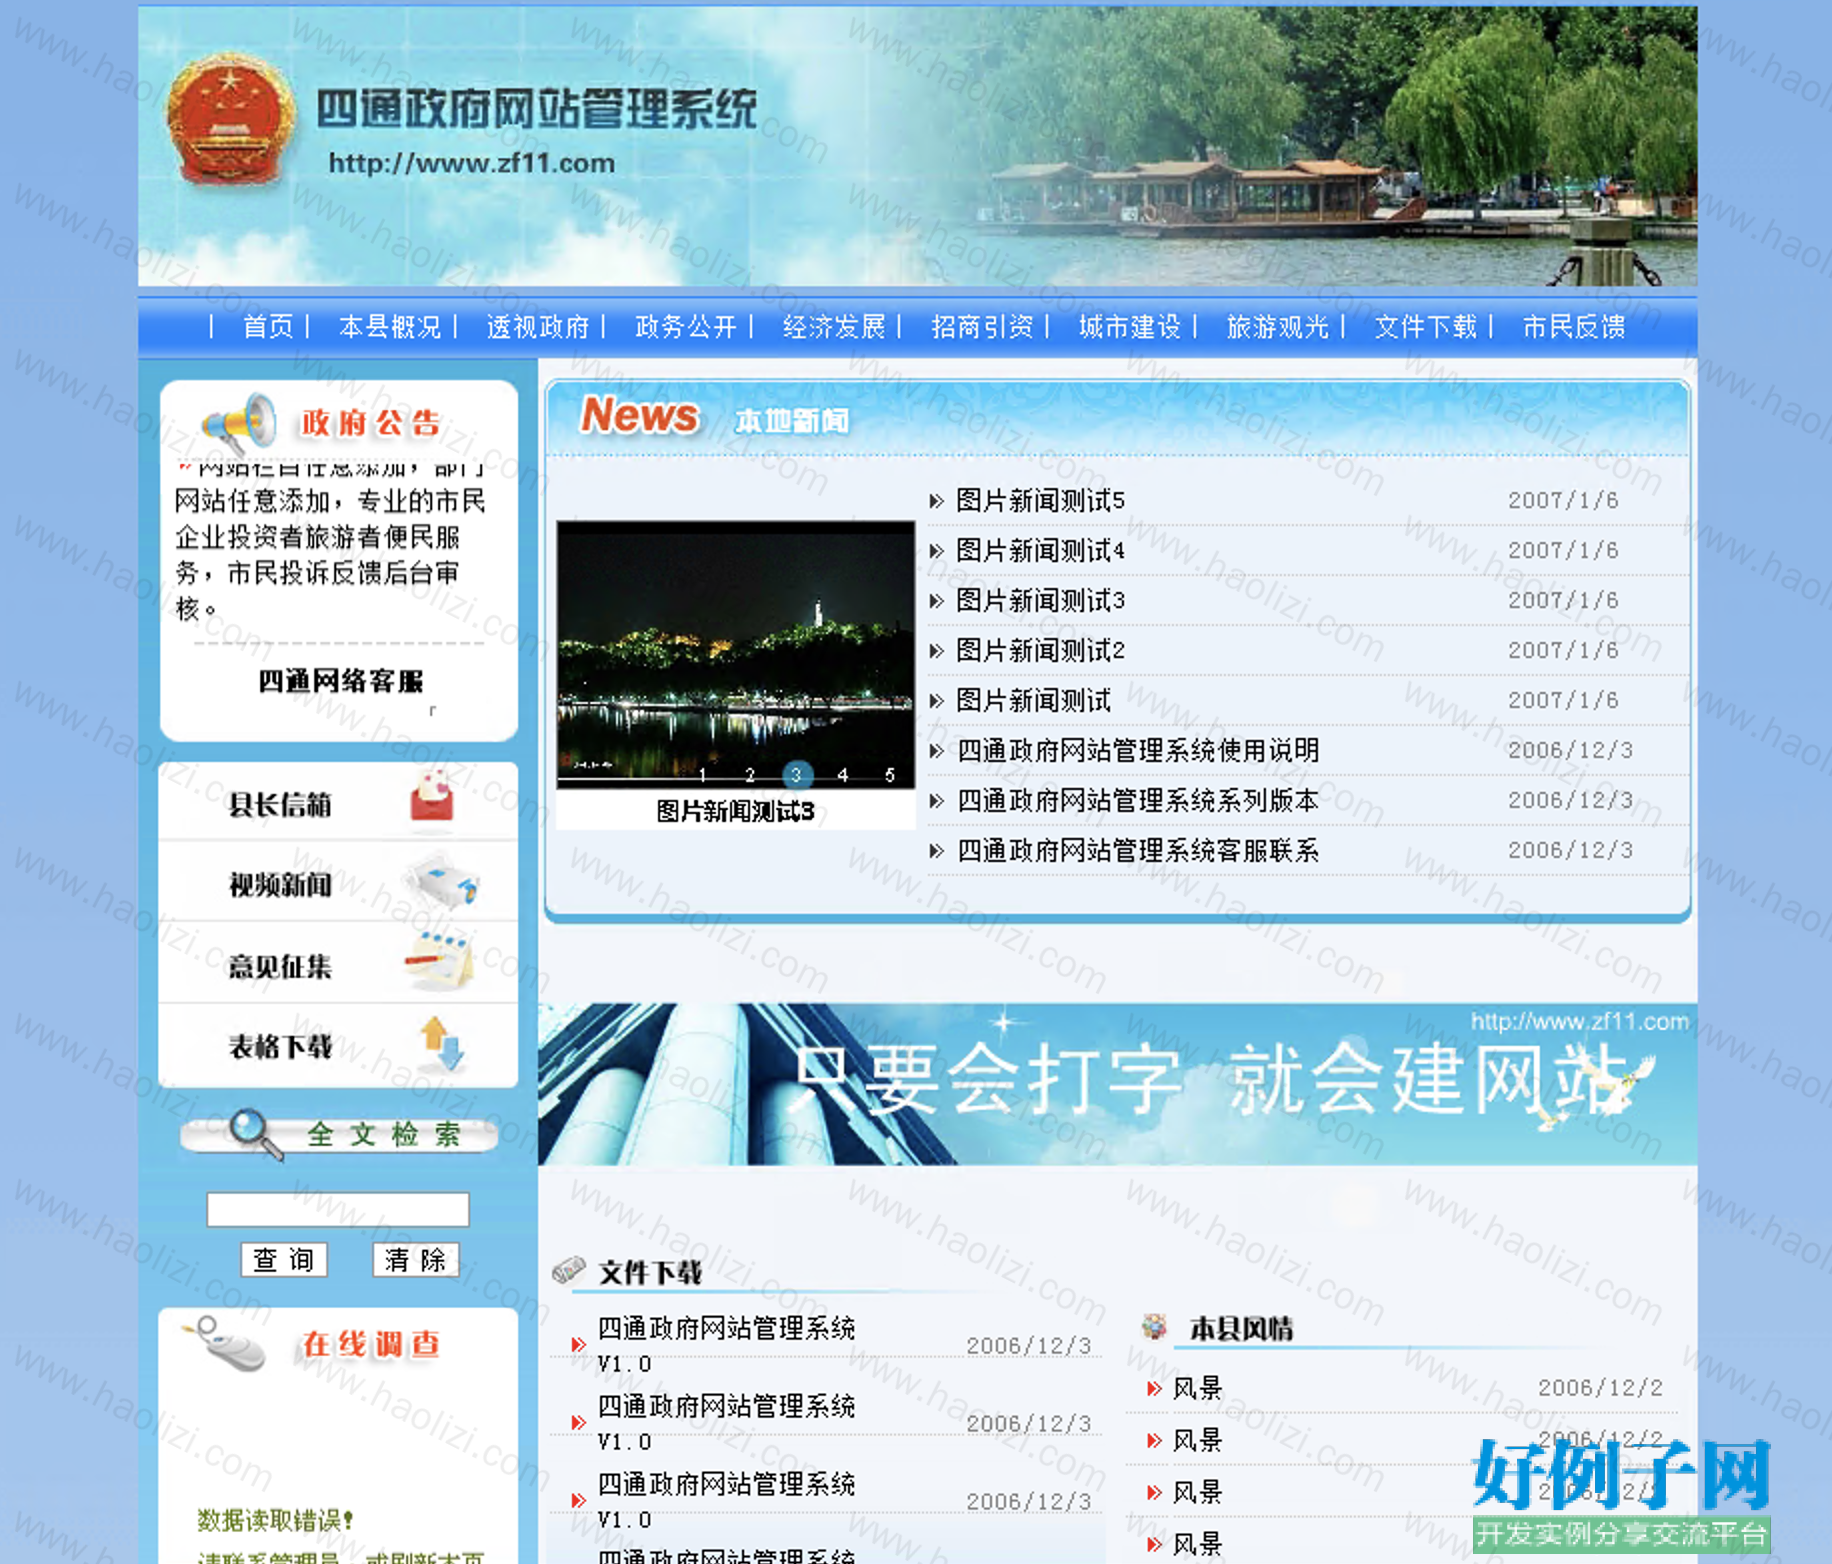Click the 清除 clear button

coord(416,1259)
